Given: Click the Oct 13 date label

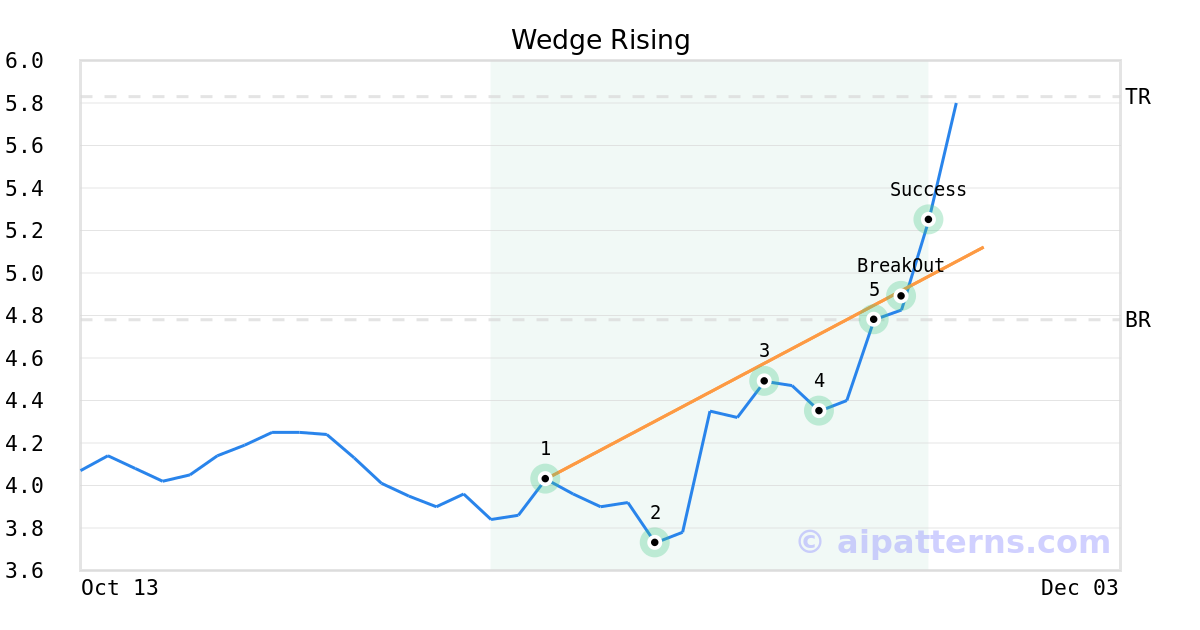Looking at the screenshot, I should [120, 588].
